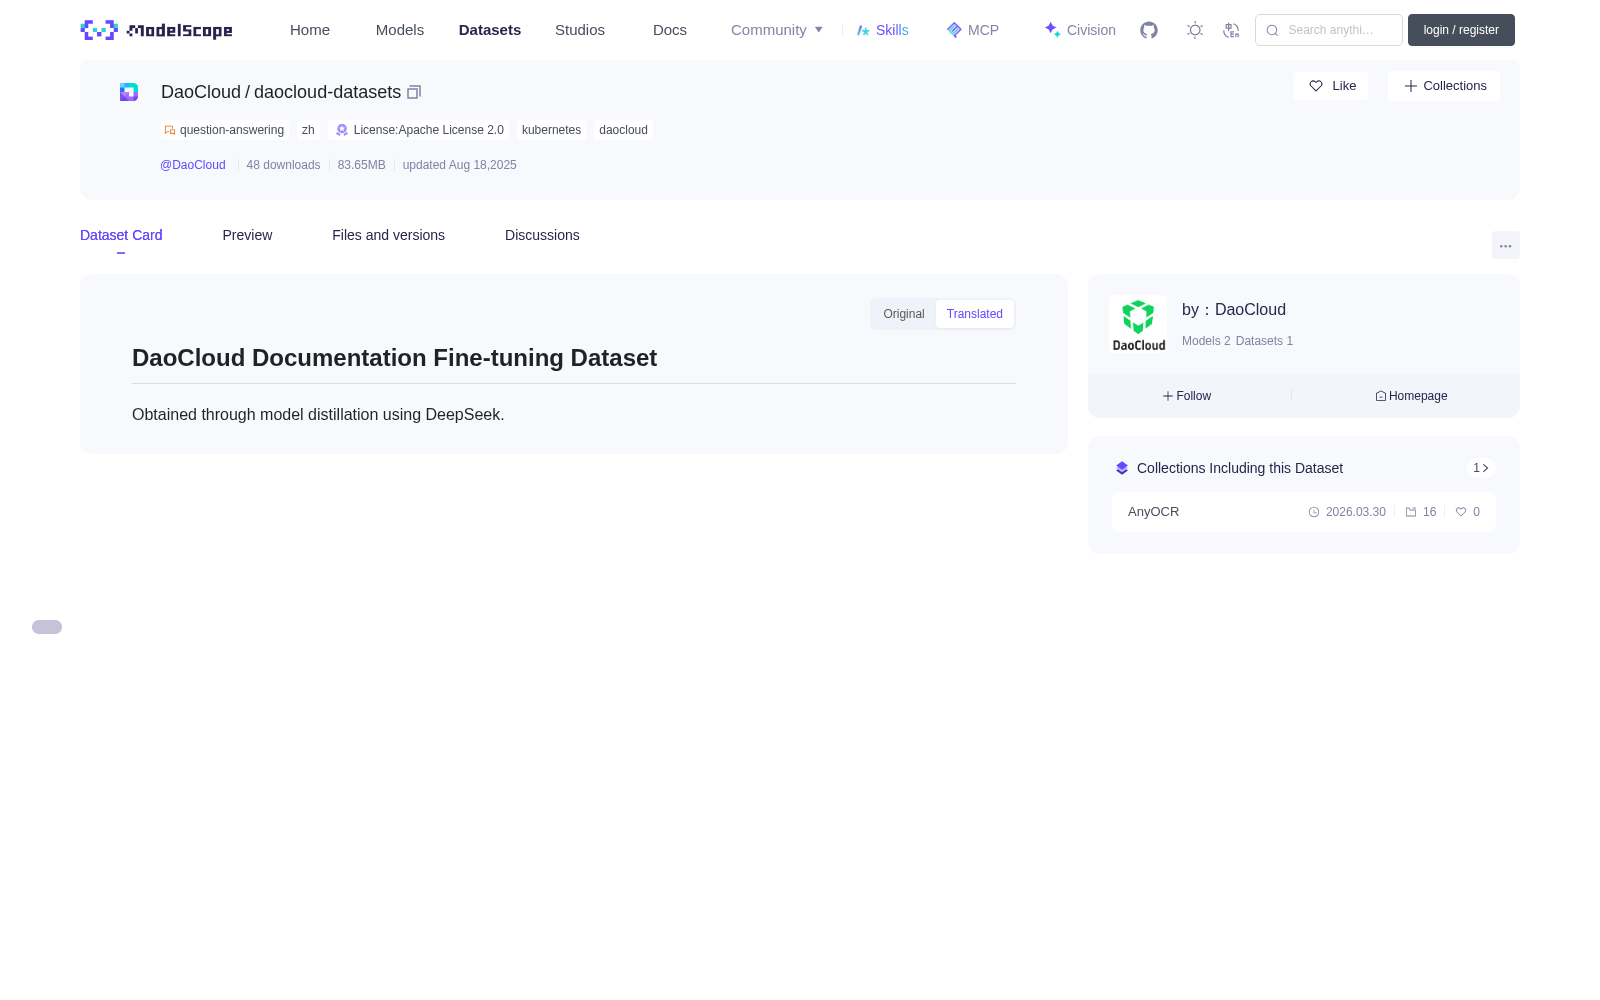Click the Skills icon in navbar
Screen dimensions: 1600x1000
[x=863, y=30]
